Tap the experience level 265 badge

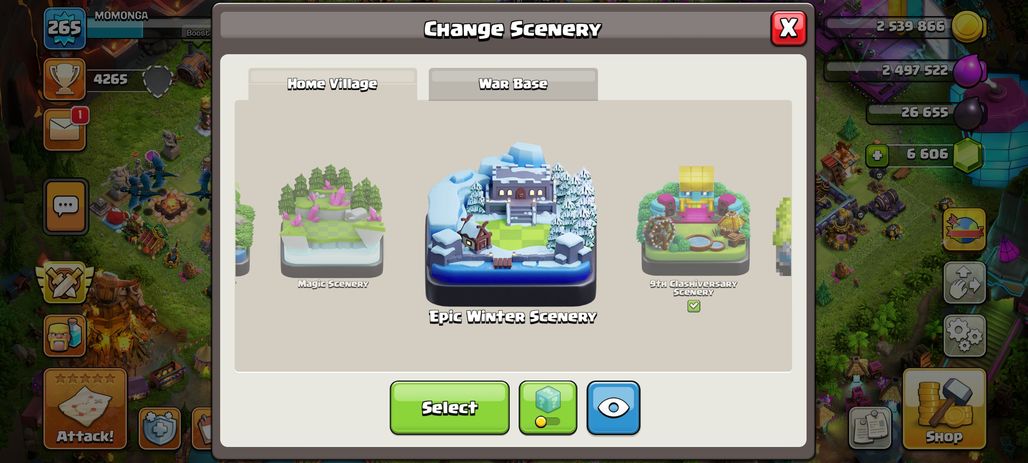point(65,28)
